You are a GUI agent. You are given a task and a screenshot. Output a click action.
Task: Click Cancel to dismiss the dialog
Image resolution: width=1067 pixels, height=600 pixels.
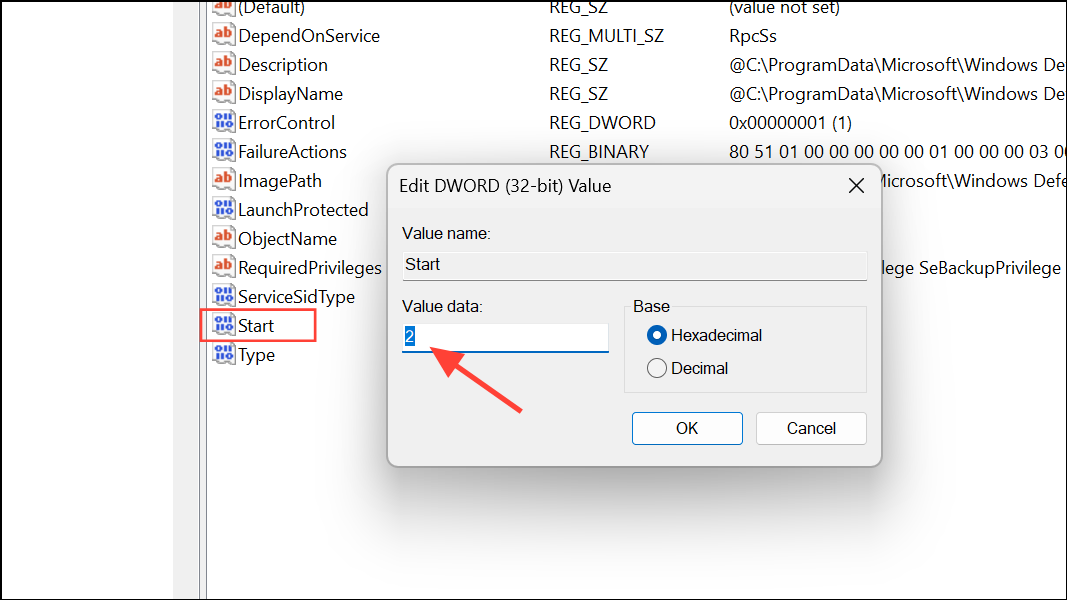click(810, 428)
